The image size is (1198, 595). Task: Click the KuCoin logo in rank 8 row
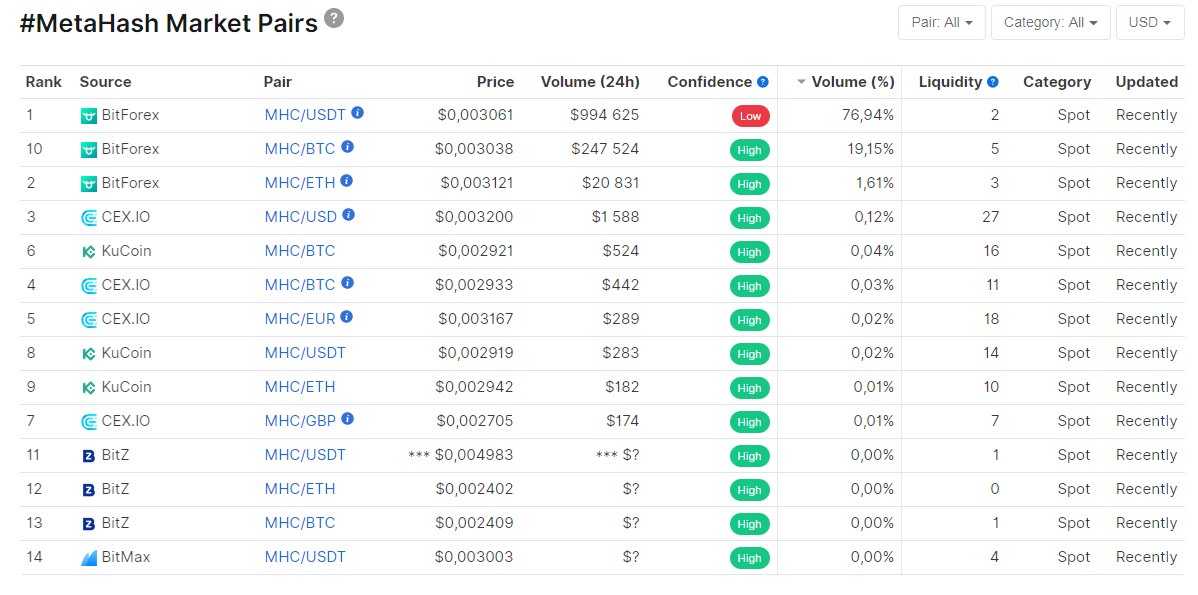click(x=89, y=354)
